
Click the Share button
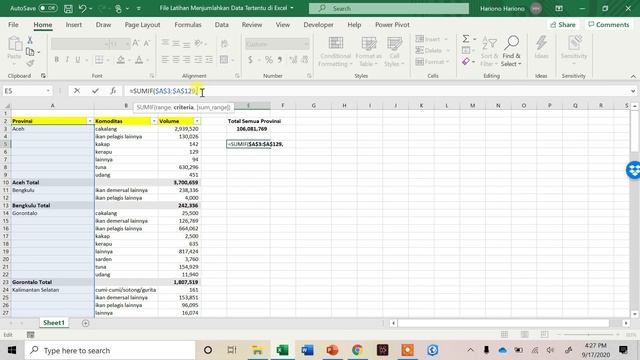563,24
